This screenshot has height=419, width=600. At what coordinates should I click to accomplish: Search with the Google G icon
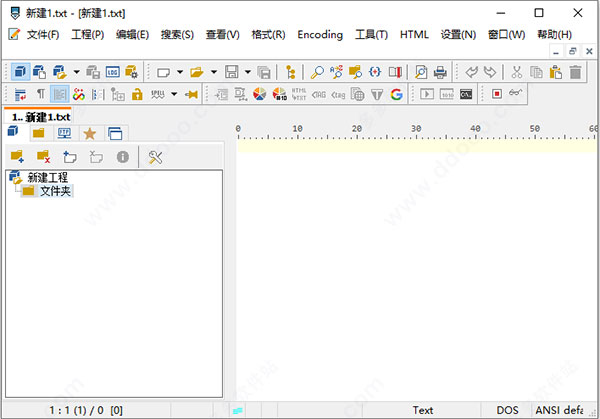pyautogui.click(x=396, y=94)
